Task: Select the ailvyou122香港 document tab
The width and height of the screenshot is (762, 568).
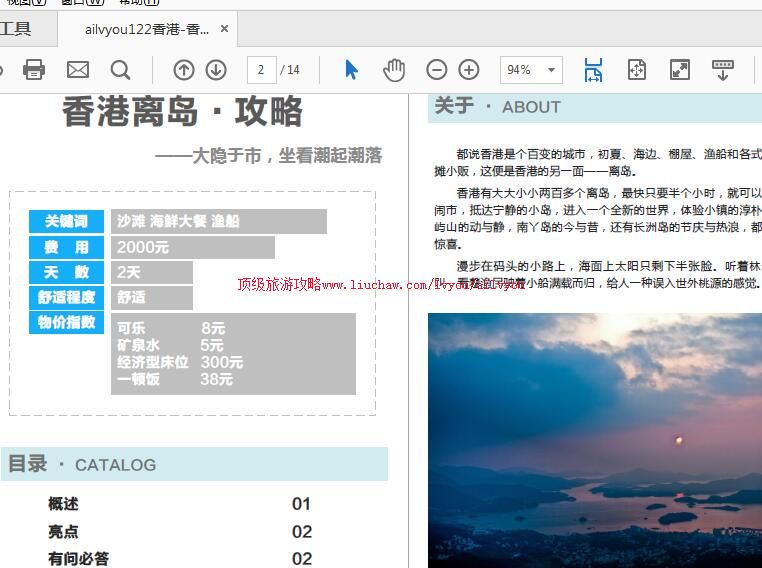Action: tap(146, 29)
